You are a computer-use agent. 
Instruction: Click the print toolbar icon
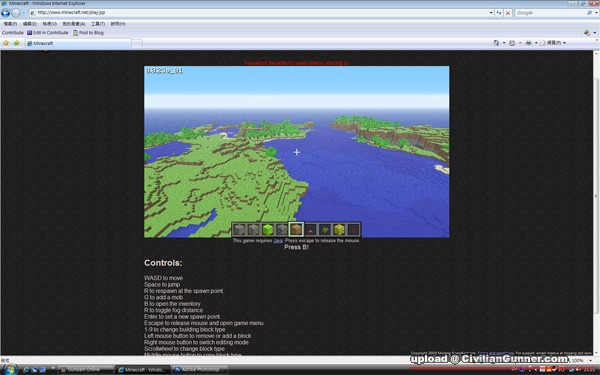(528, 43)
